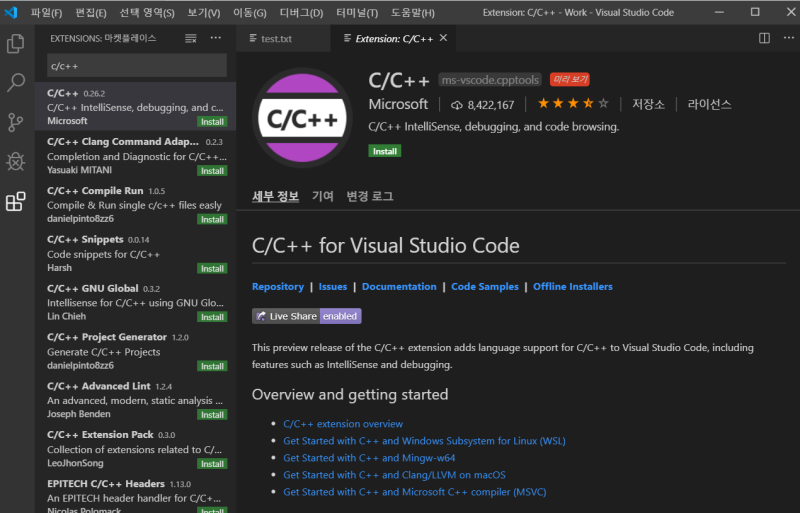Select EPITECH C/C++ Headers extension row
800x513 pixels.
point(136,494)
